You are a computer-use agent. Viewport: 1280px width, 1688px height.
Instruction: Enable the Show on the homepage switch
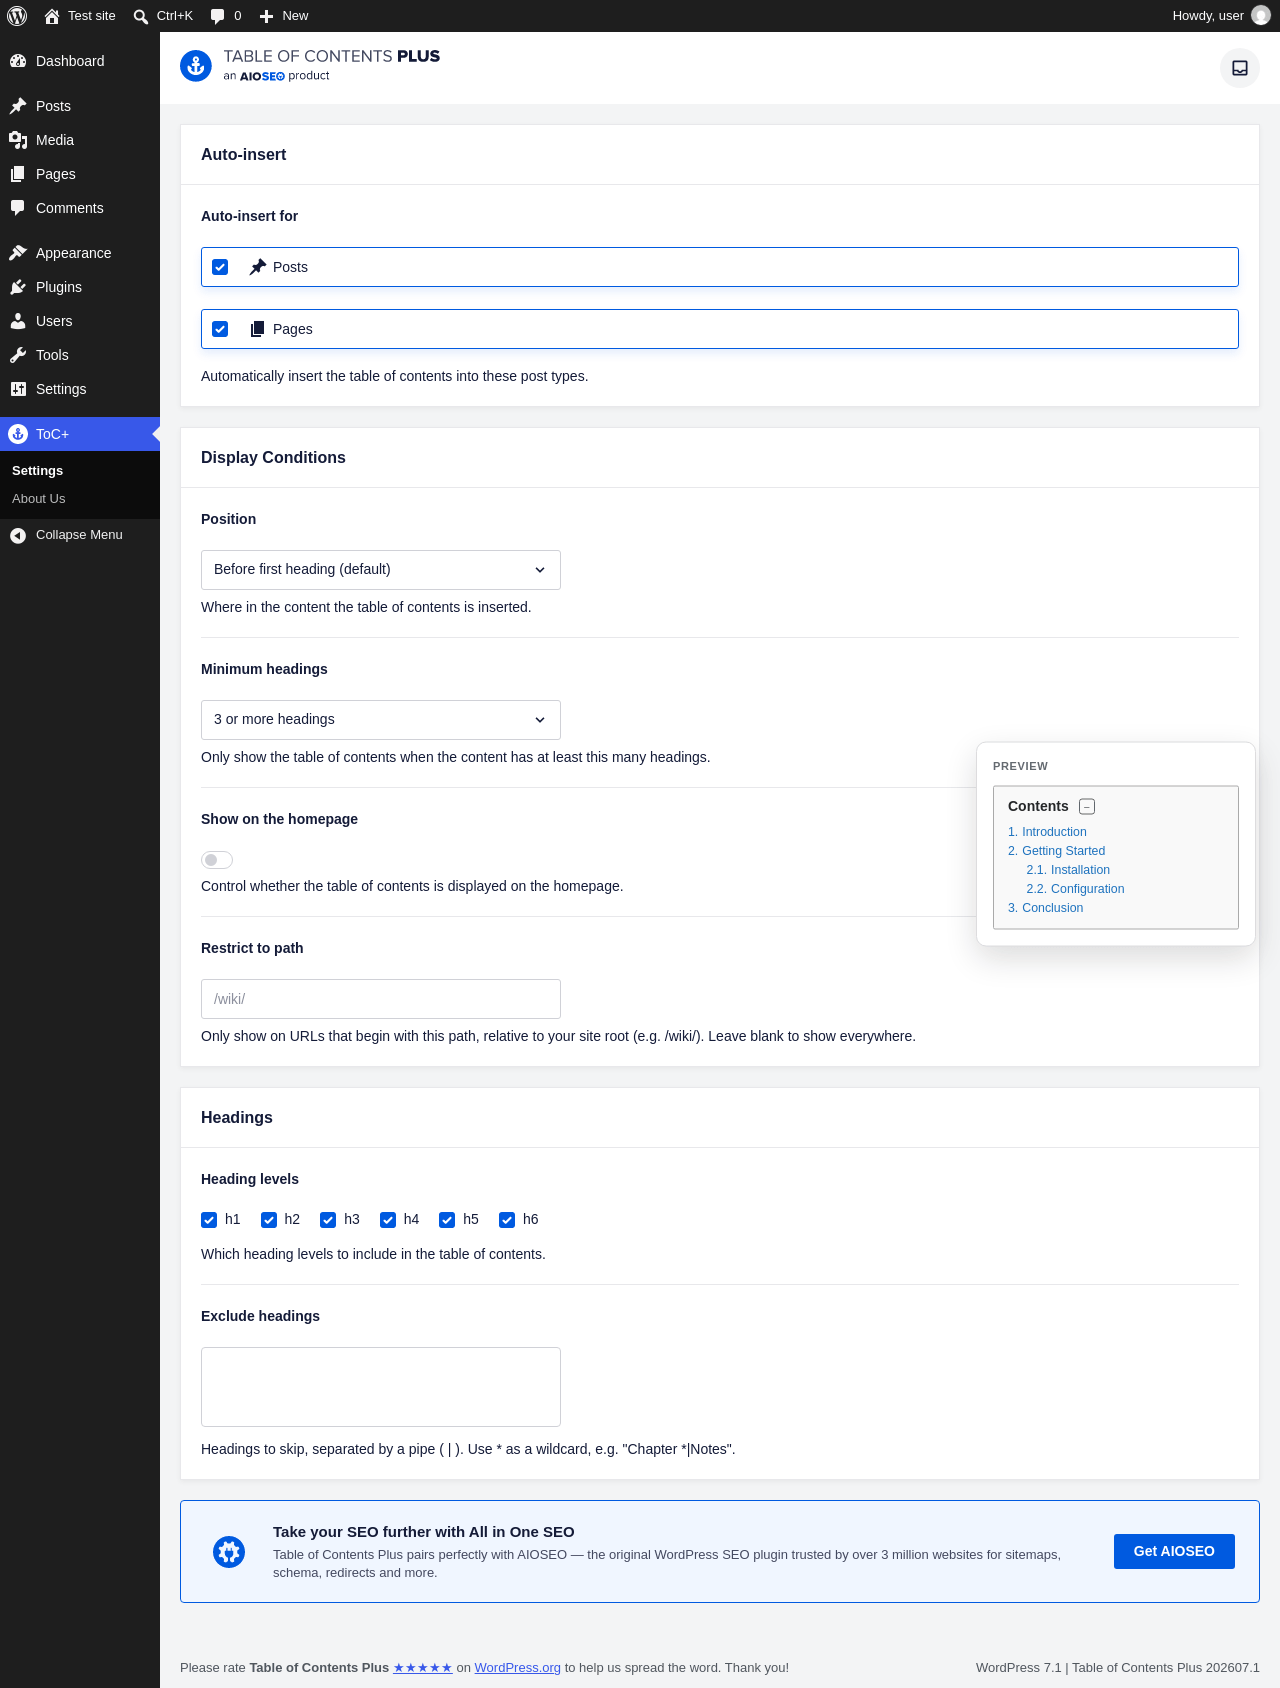217,860
